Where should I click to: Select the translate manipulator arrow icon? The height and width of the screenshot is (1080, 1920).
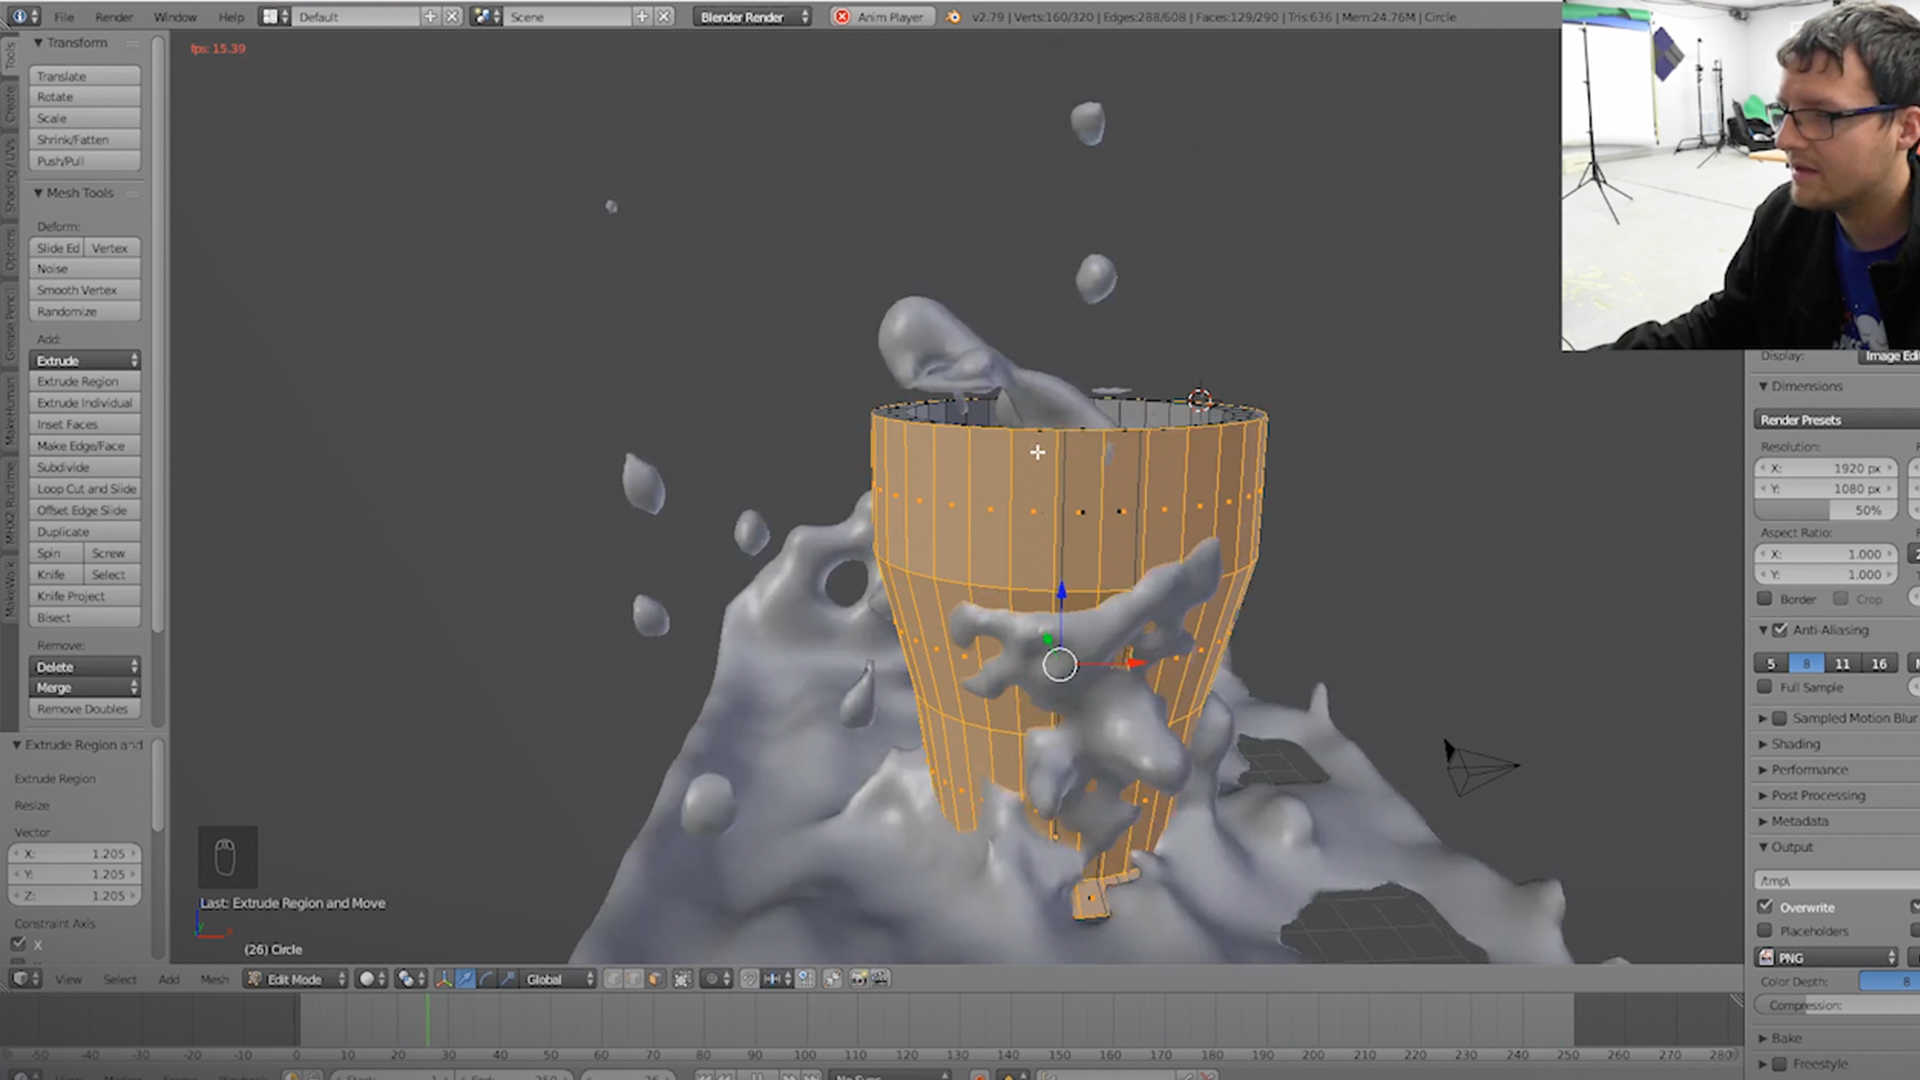coord(465,979)
